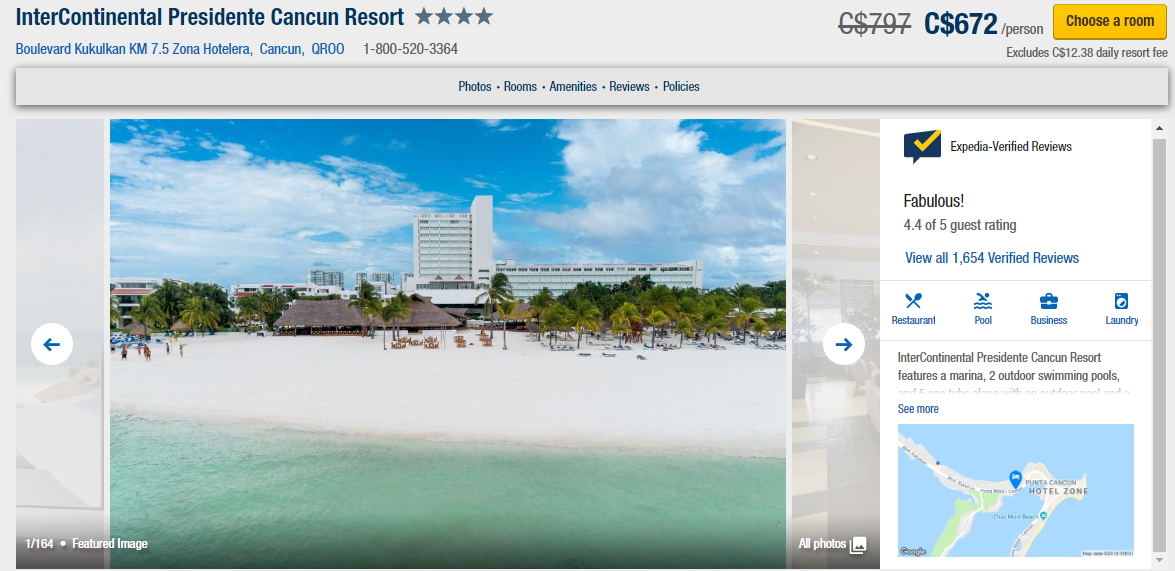Open the Boulevard Kukulkan address link
The height and width of the screenshot is (571, 1175).
(180, 49)
